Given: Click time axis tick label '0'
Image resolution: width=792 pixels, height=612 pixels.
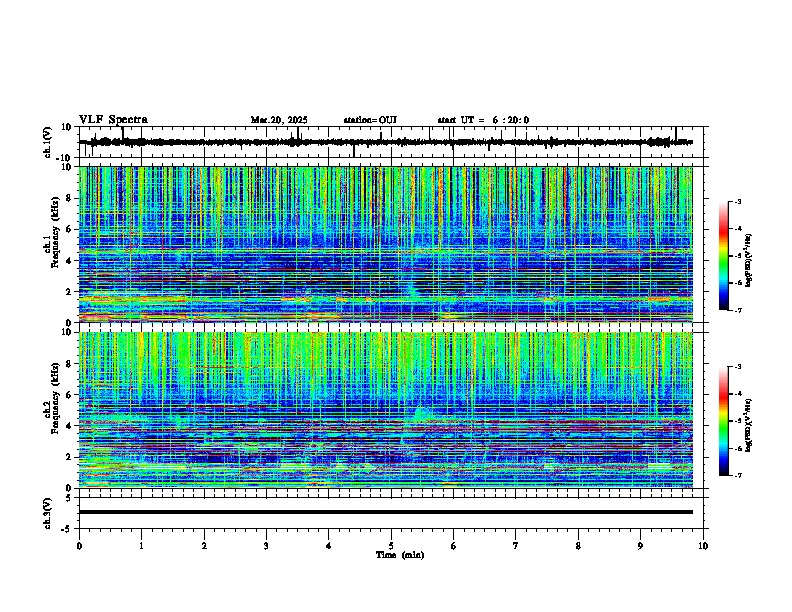Looking at the screenshot, I should (79, 546).
